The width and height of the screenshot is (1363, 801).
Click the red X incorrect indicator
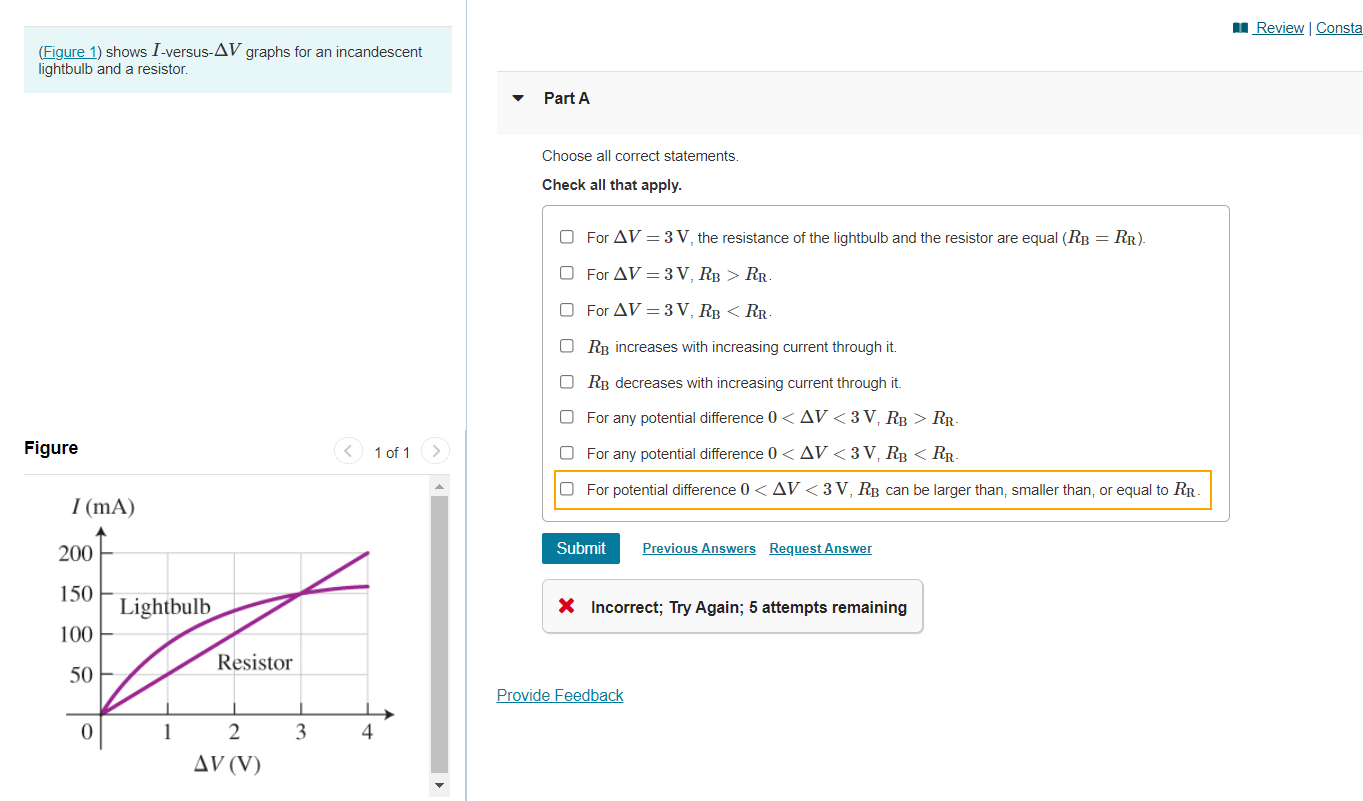[x=565, y=604]
